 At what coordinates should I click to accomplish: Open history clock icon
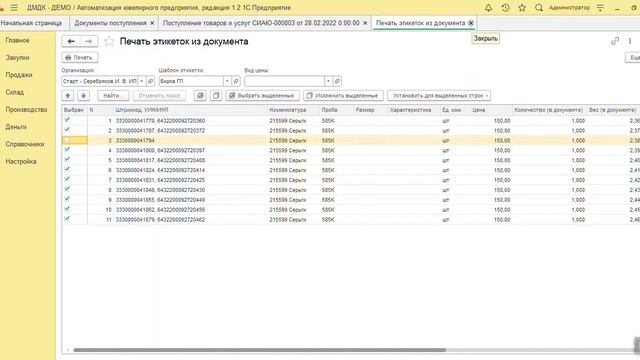point(505,8)
